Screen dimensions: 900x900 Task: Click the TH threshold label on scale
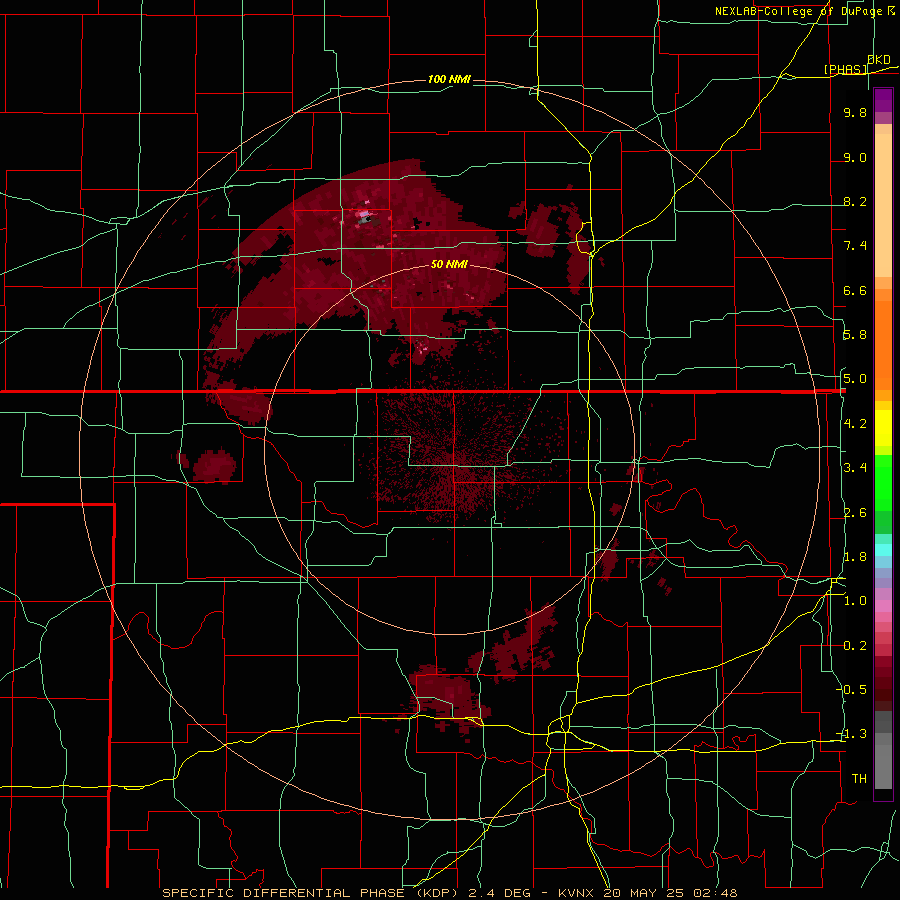coord(859,778)
